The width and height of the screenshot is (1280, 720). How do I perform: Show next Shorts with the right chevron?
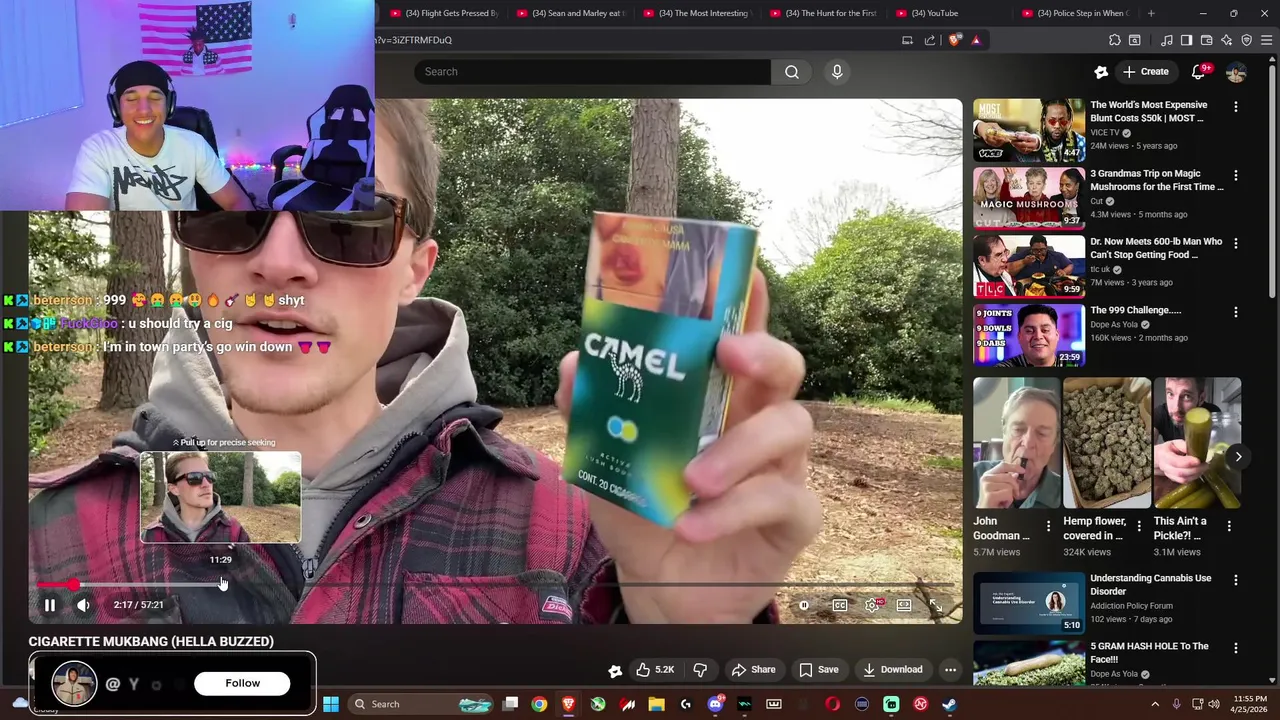coord(1238,457)
